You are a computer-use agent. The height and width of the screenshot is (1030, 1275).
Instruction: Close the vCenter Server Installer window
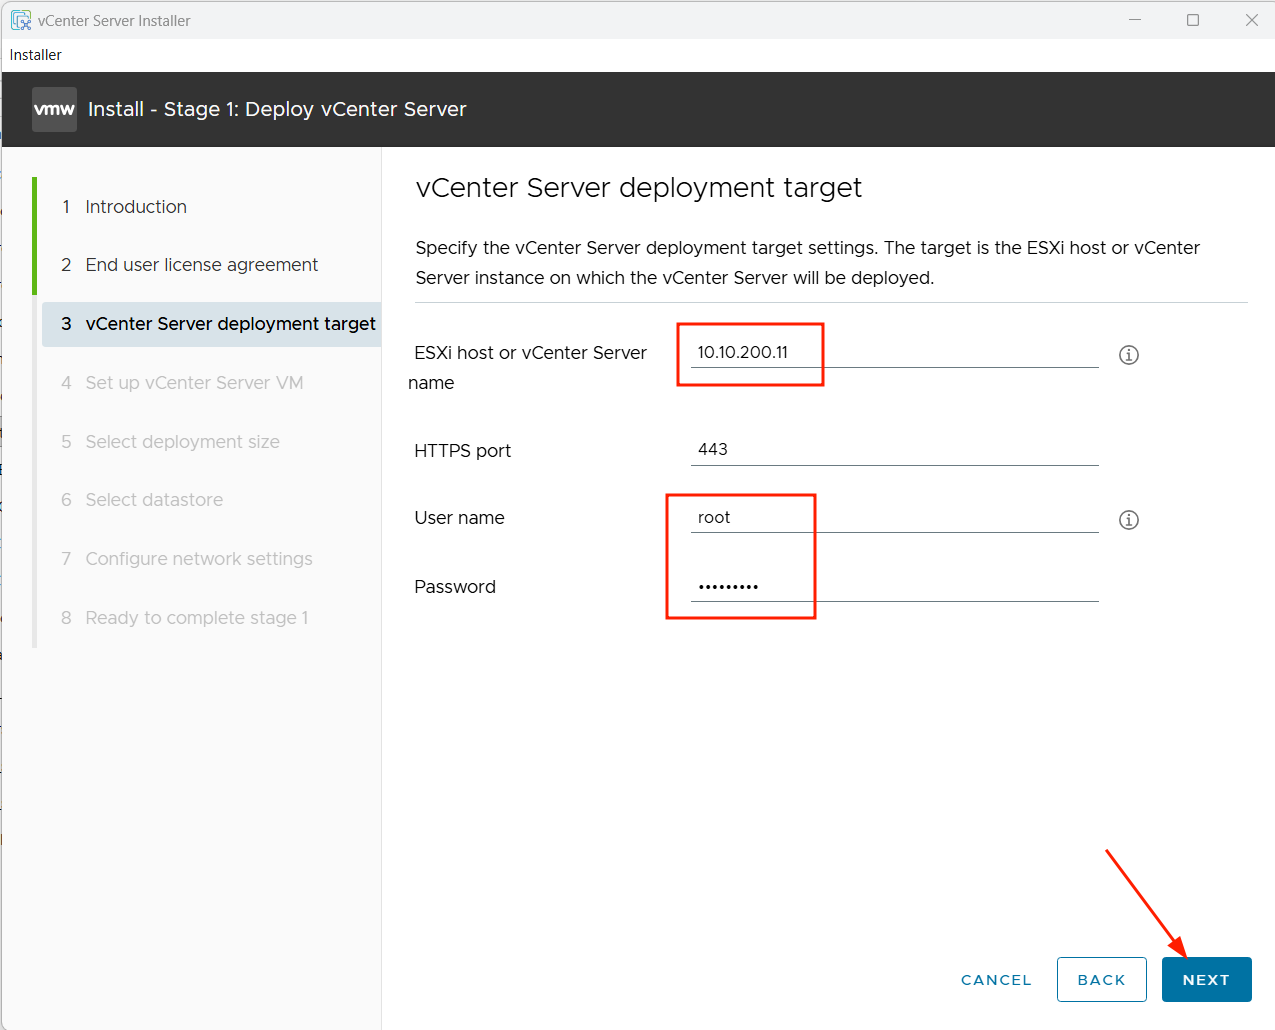[1251, 20]
